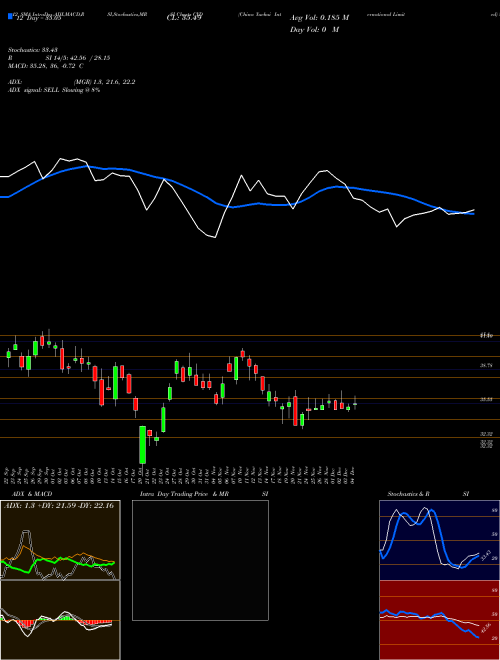Click the 'CL: 33.49' closing price label
The height and width of the screenshot is (660, 500).
click(x=184, y=18)
